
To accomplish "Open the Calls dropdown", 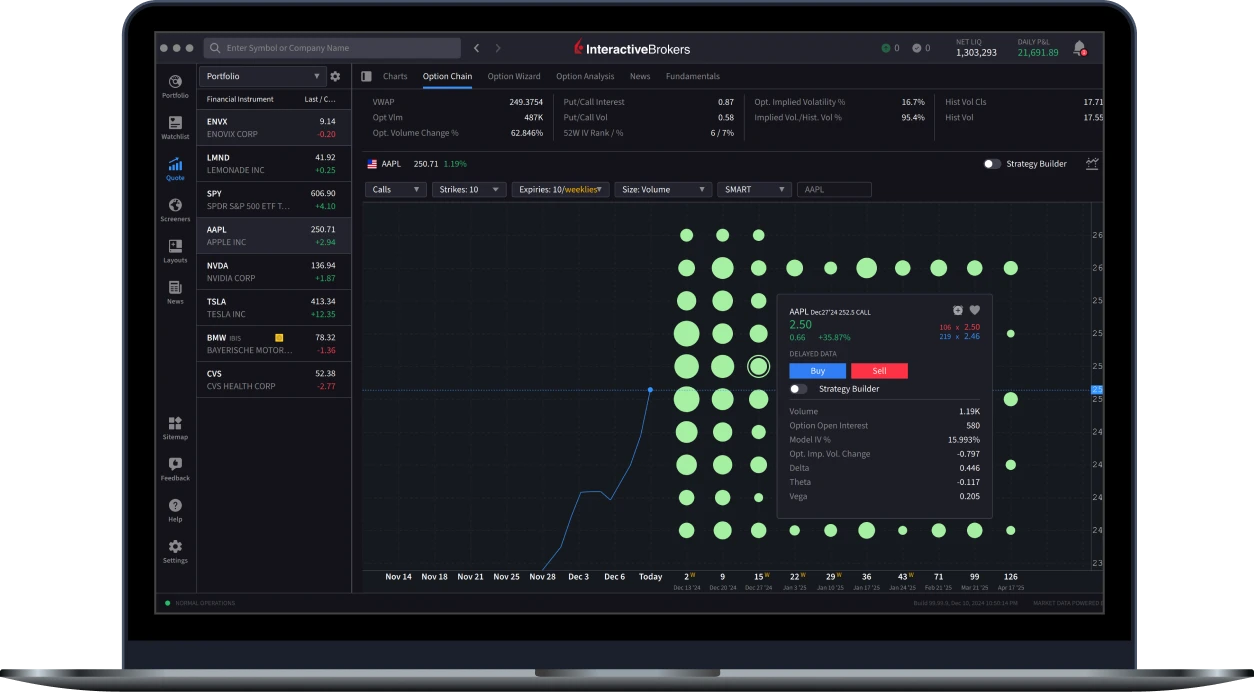I will click(396, 189).
